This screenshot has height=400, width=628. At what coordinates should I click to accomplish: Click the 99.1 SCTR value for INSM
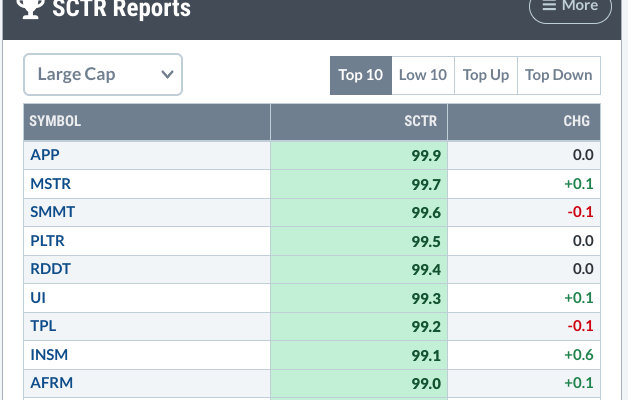pyautogui.click(x=426, y=356)
